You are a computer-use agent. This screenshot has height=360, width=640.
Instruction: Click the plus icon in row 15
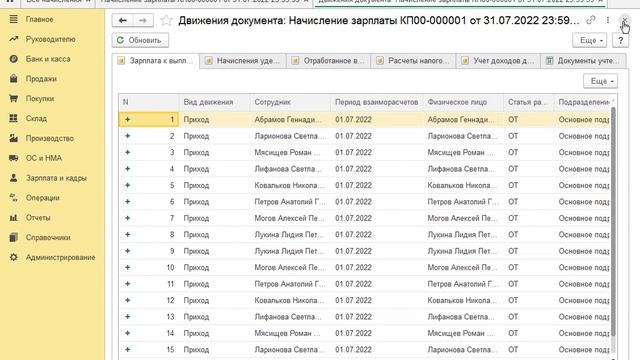click(127, 349)
